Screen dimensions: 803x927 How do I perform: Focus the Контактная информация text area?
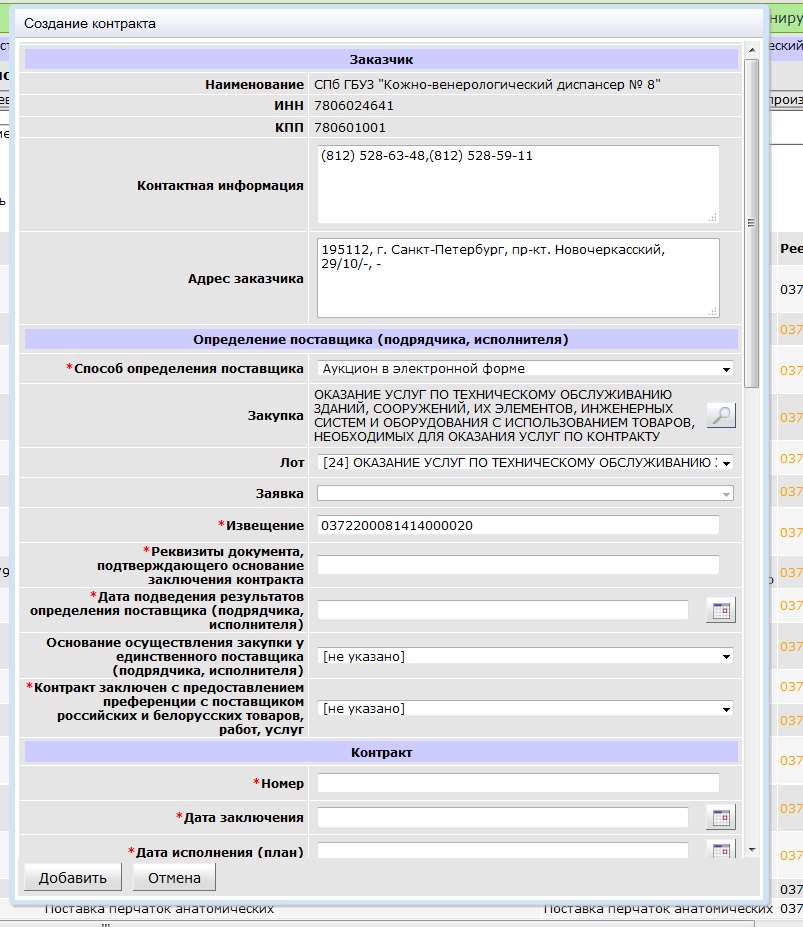(x=518, y=184)
